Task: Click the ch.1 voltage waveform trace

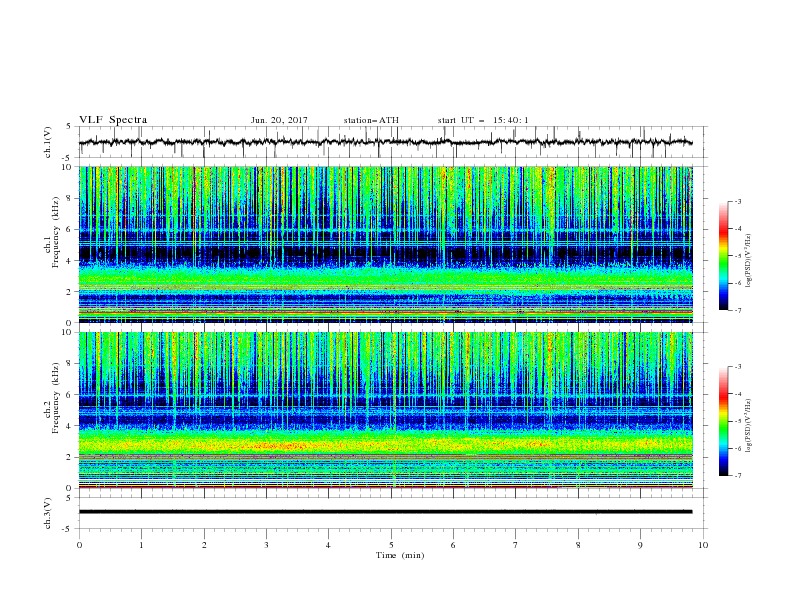Action: pos(385,142)
